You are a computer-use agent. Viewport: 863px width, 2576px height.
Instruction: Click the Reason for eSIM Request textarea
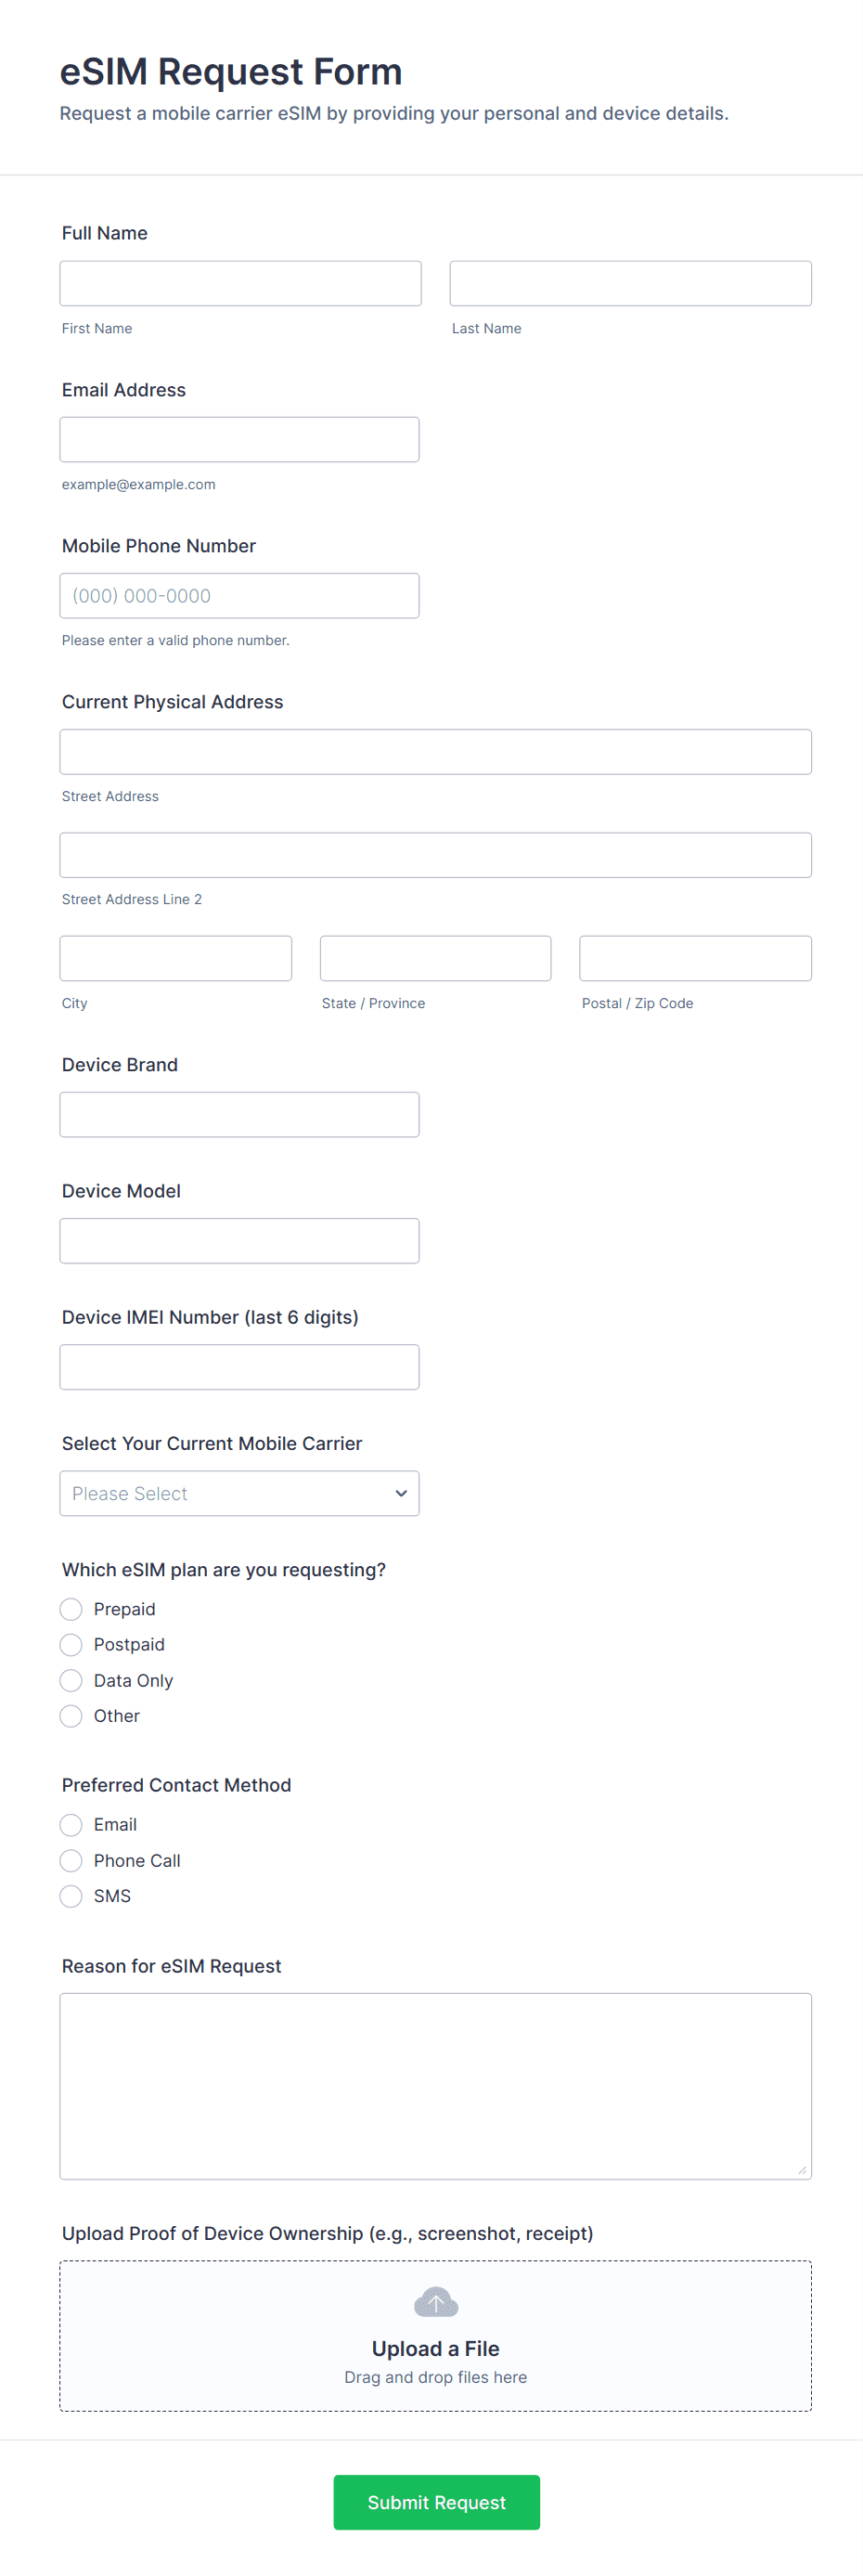click(x=435, y=2085)
